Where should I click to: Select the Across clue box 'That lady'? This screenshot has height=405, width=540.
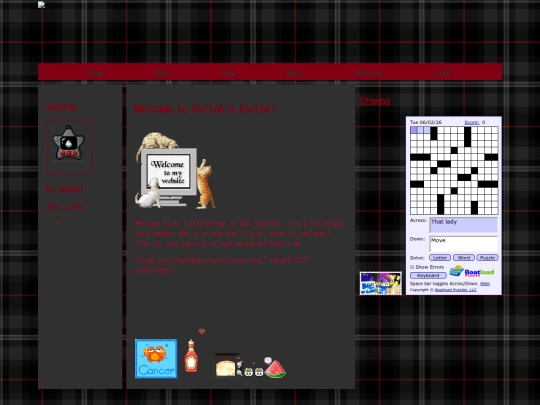(463, 225)
